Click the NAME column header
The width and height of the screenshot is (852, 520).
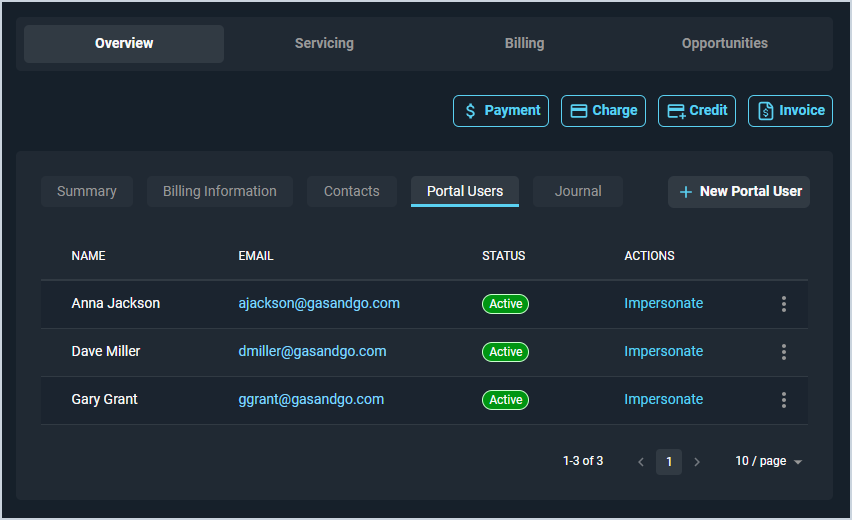[x=89, y=256]
